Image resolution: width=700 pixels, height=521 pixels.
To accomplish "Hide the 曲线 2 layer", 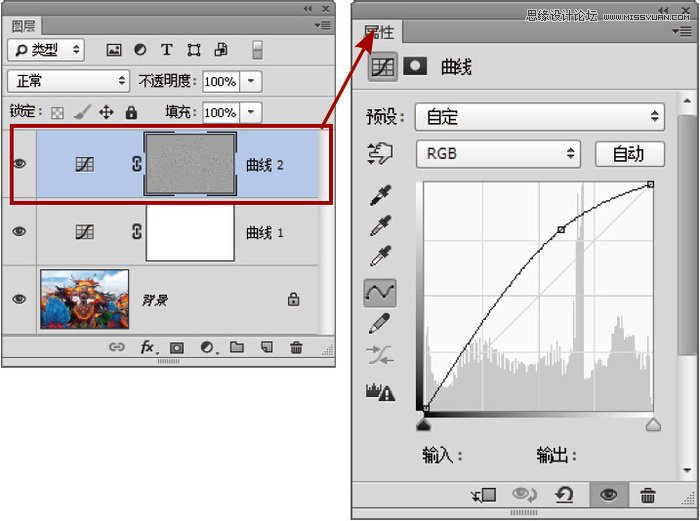I will (19, 164).
